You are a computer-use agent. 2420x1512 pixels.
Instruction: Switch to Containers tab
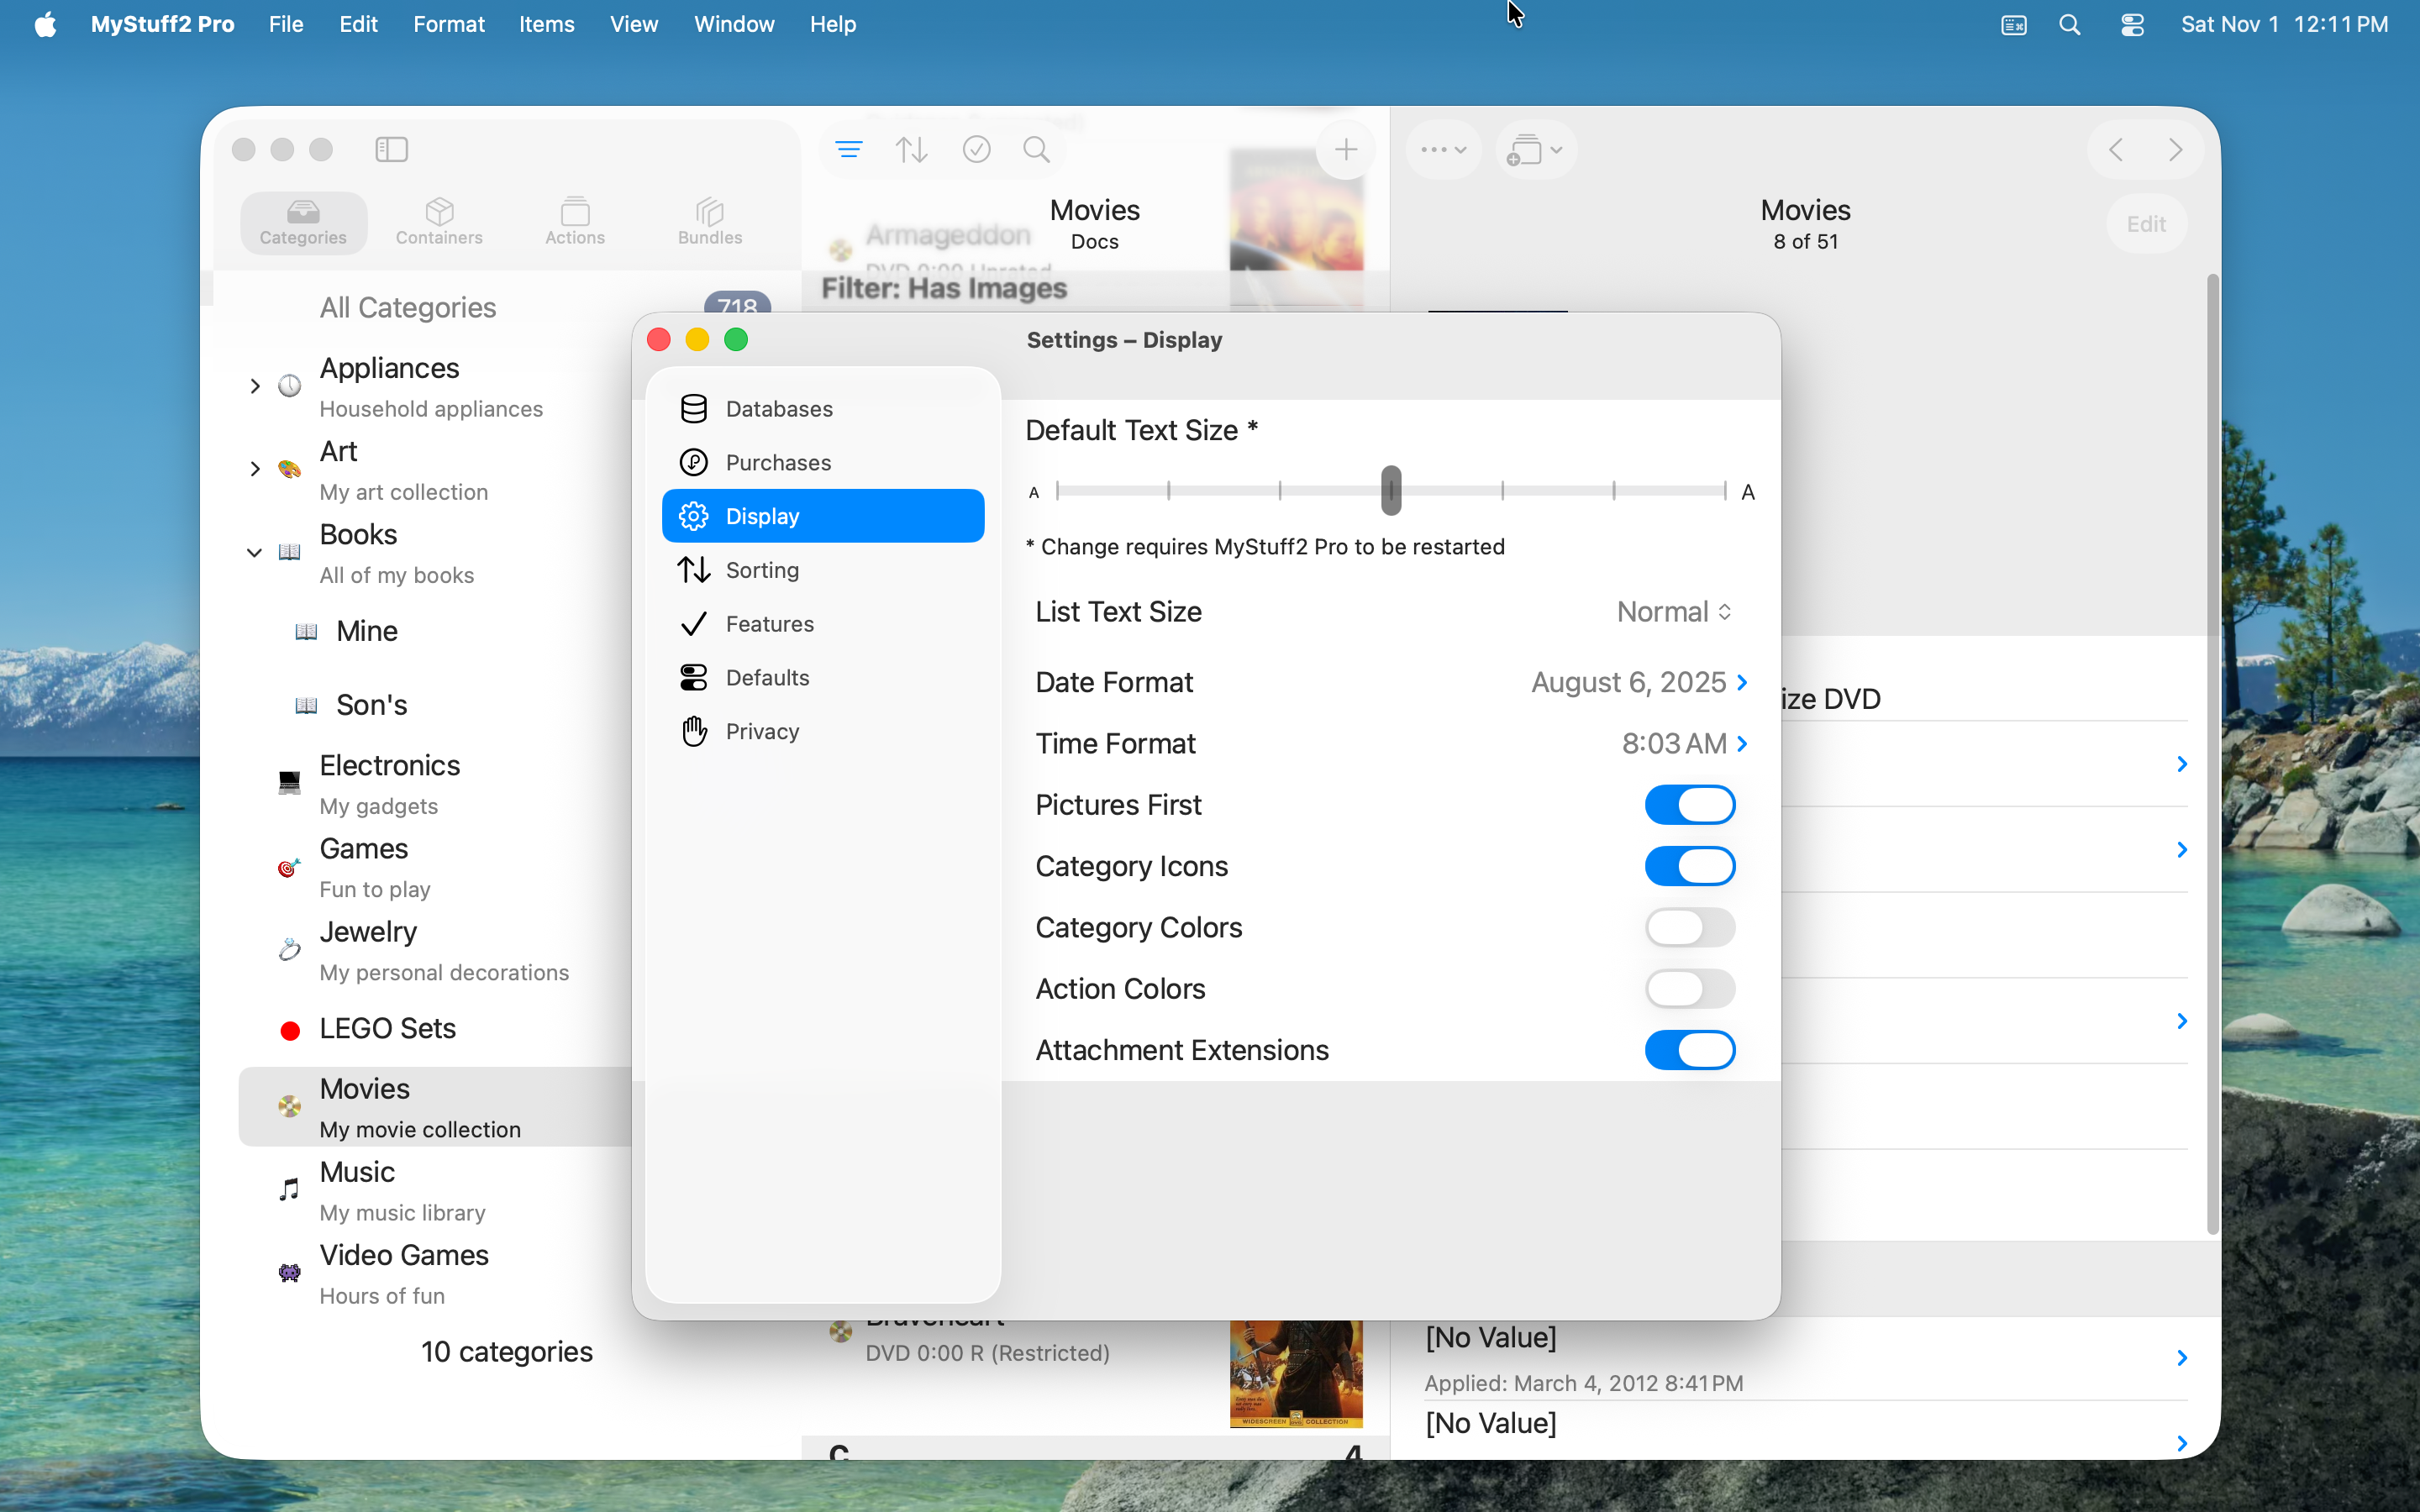pos(439,223)
